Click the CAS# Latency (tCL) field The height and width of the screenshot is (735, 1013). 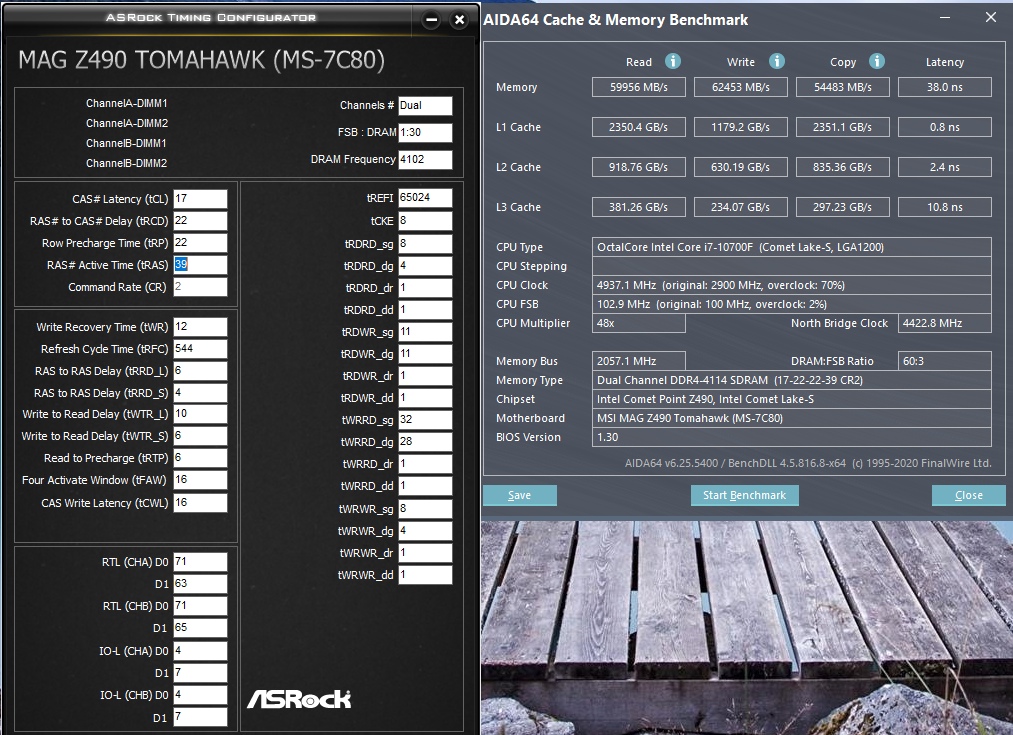(200, 199)
